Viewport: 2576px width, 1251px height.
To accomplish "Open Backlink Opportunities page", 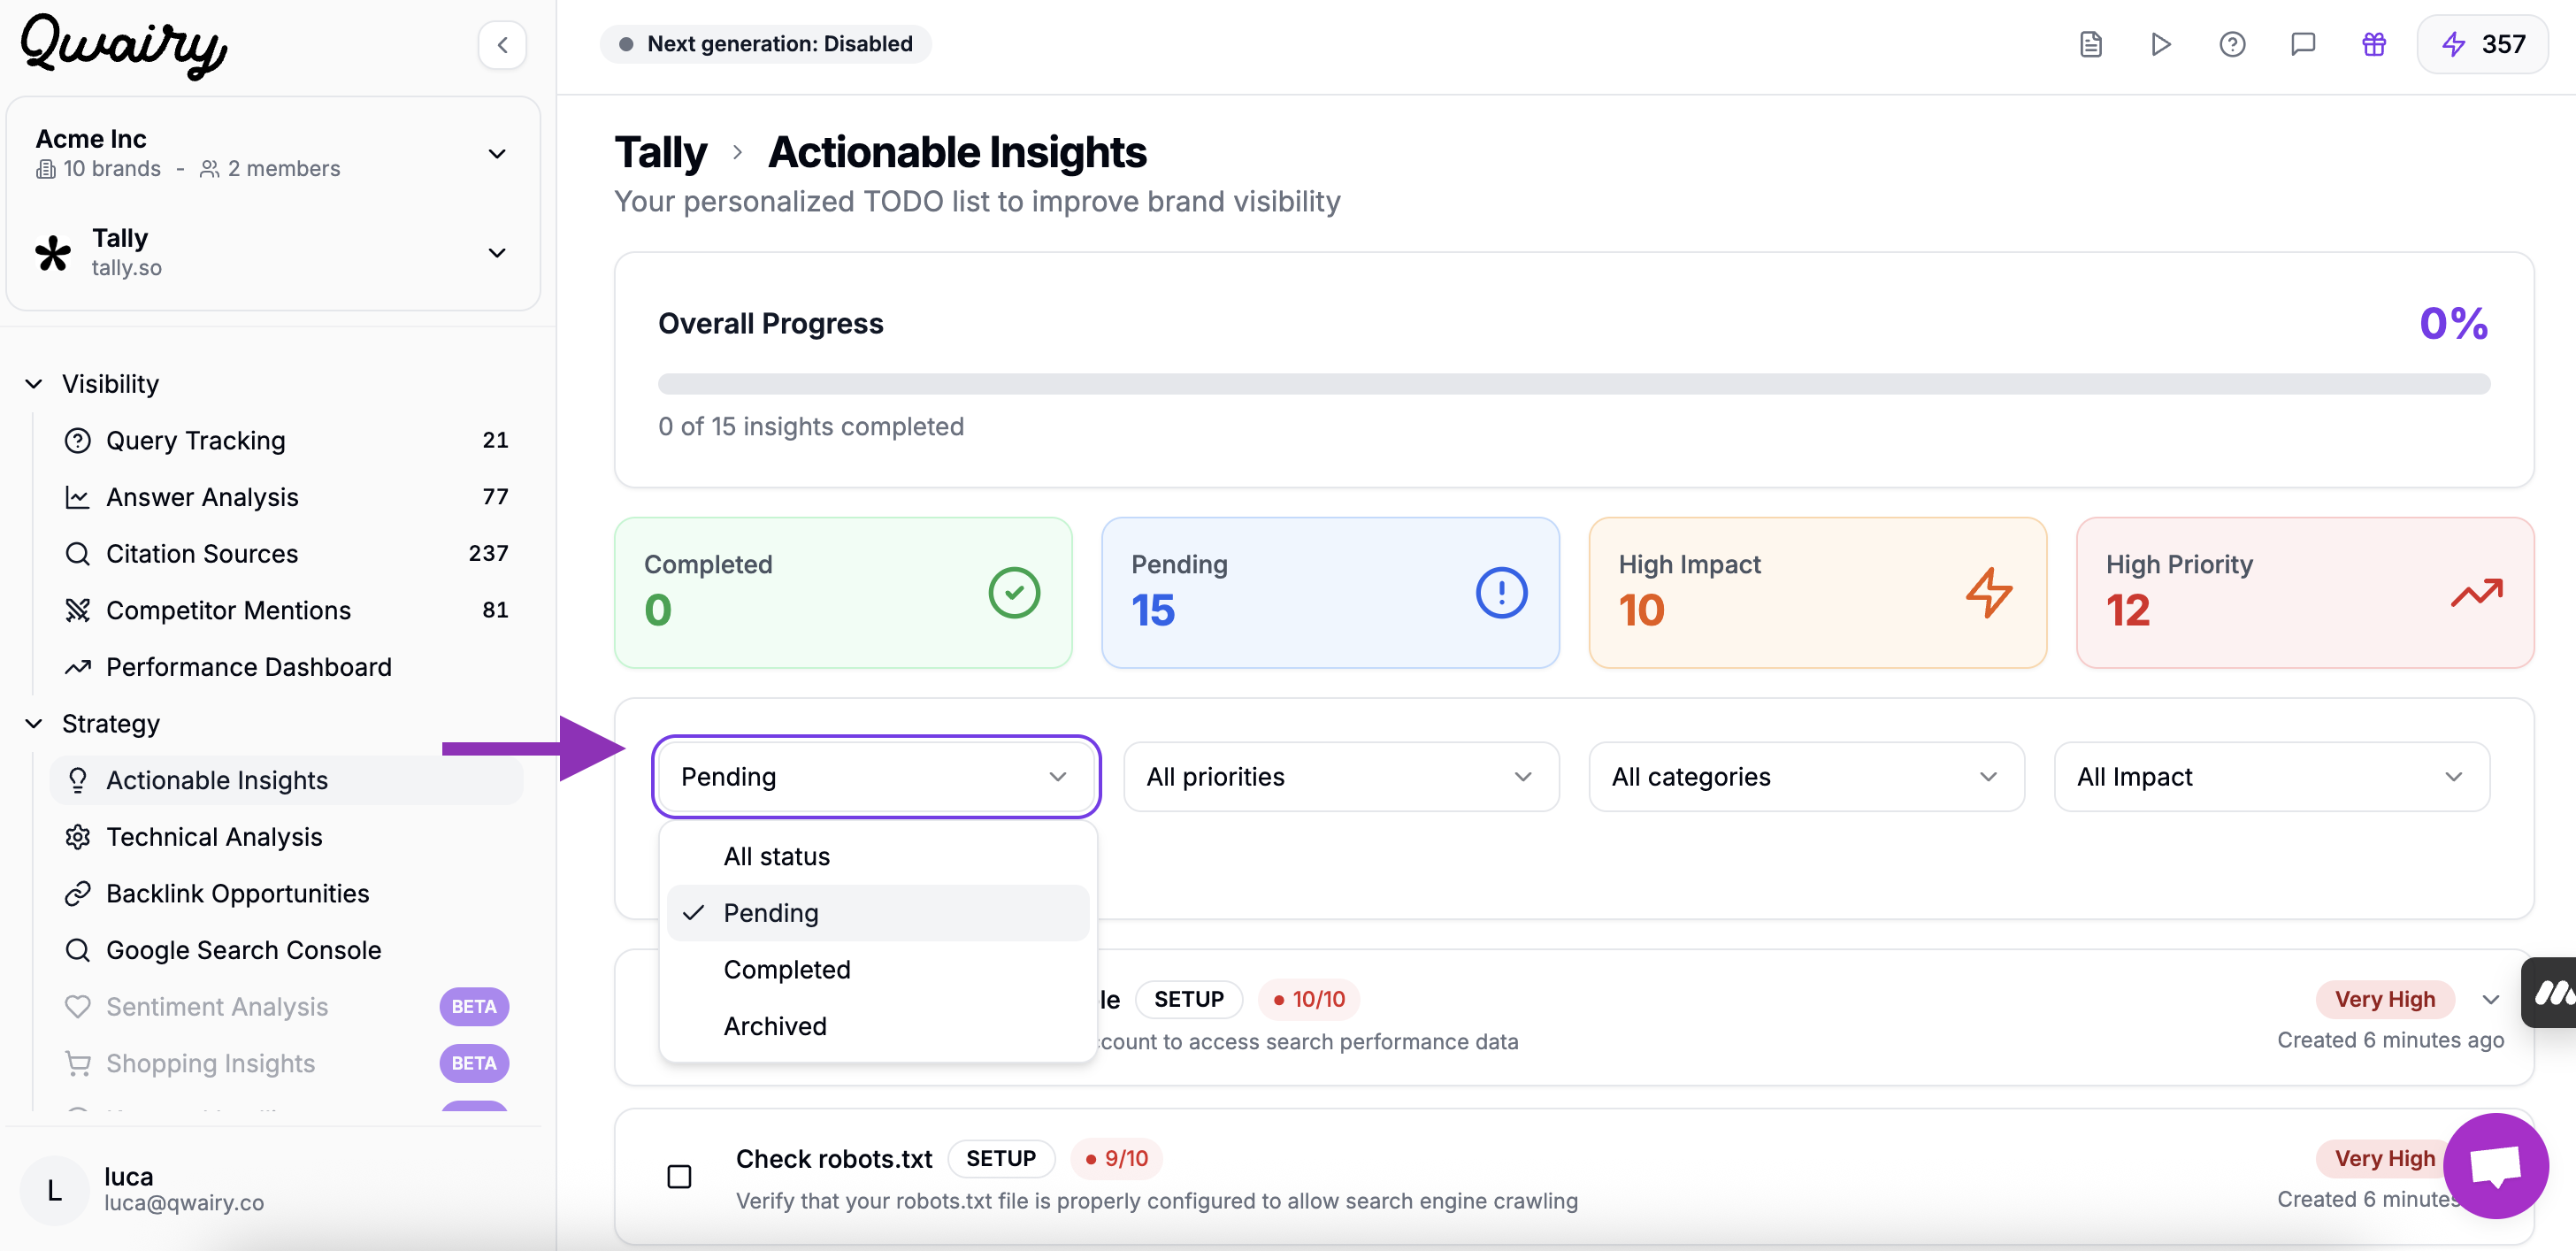I will click(x=284, y=893).
